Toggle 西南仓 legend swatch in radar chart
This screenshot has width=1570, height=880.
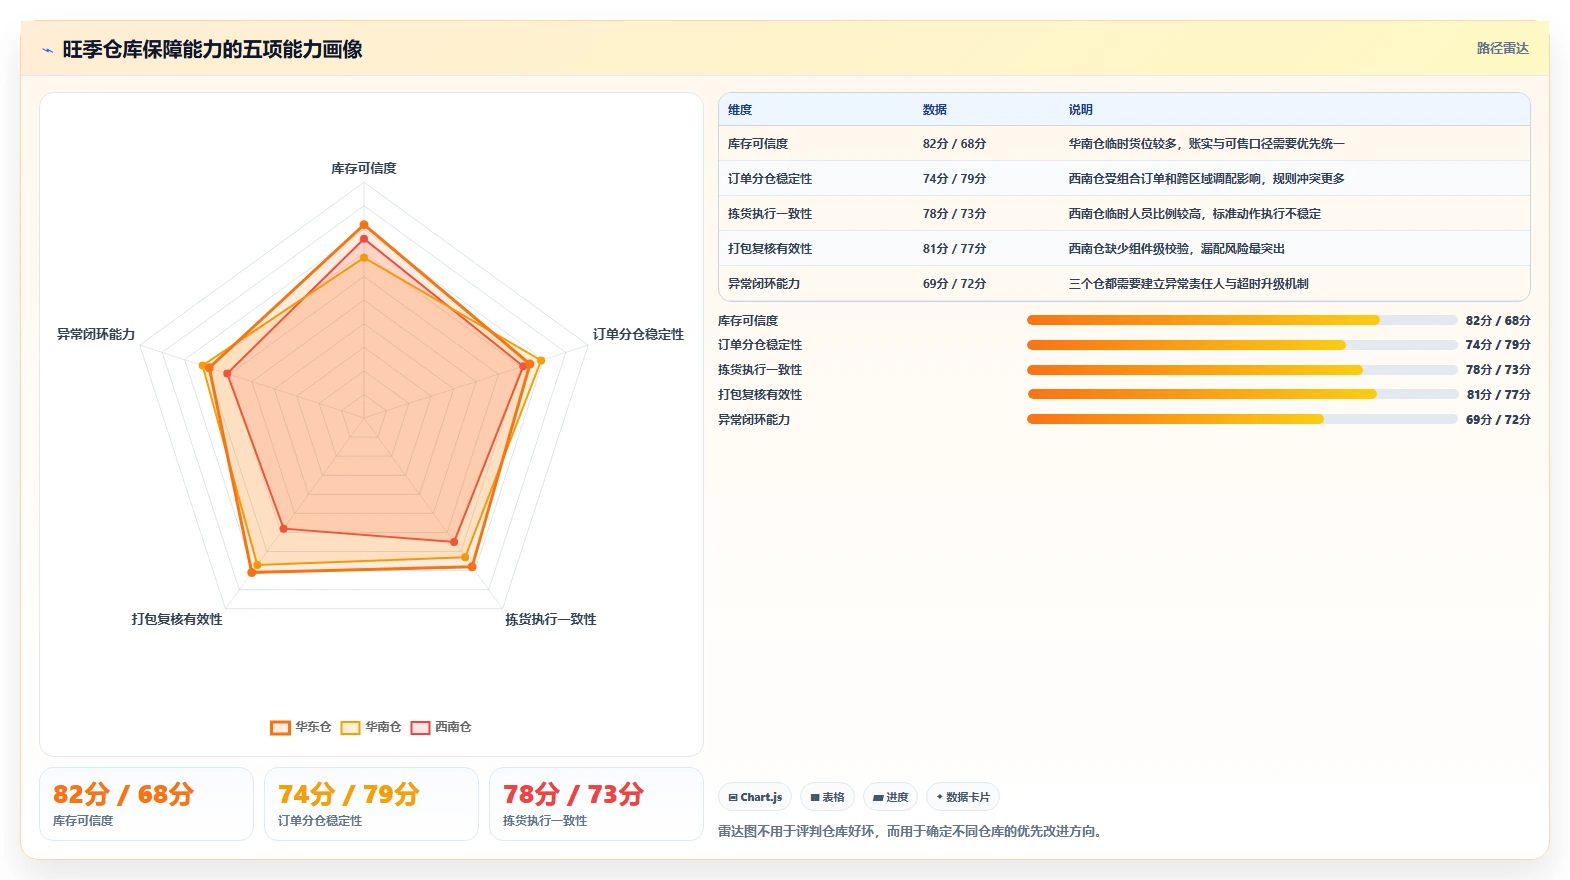(x=420, y=727)
